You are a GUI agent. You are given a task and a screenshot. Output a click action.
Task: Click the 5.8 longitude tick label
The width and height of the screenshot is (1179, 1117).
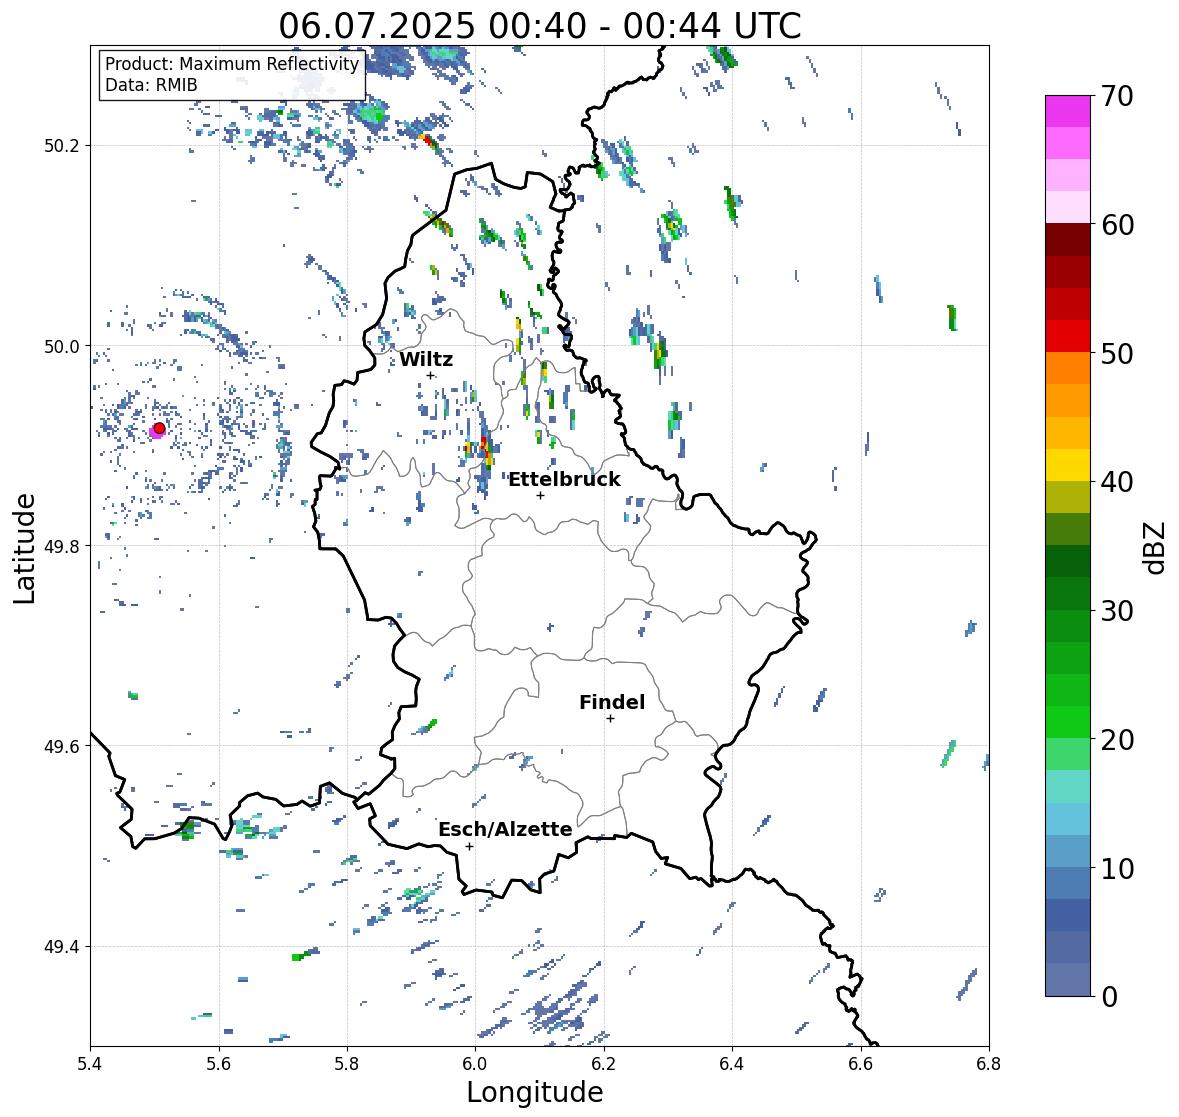point(347,1064)
